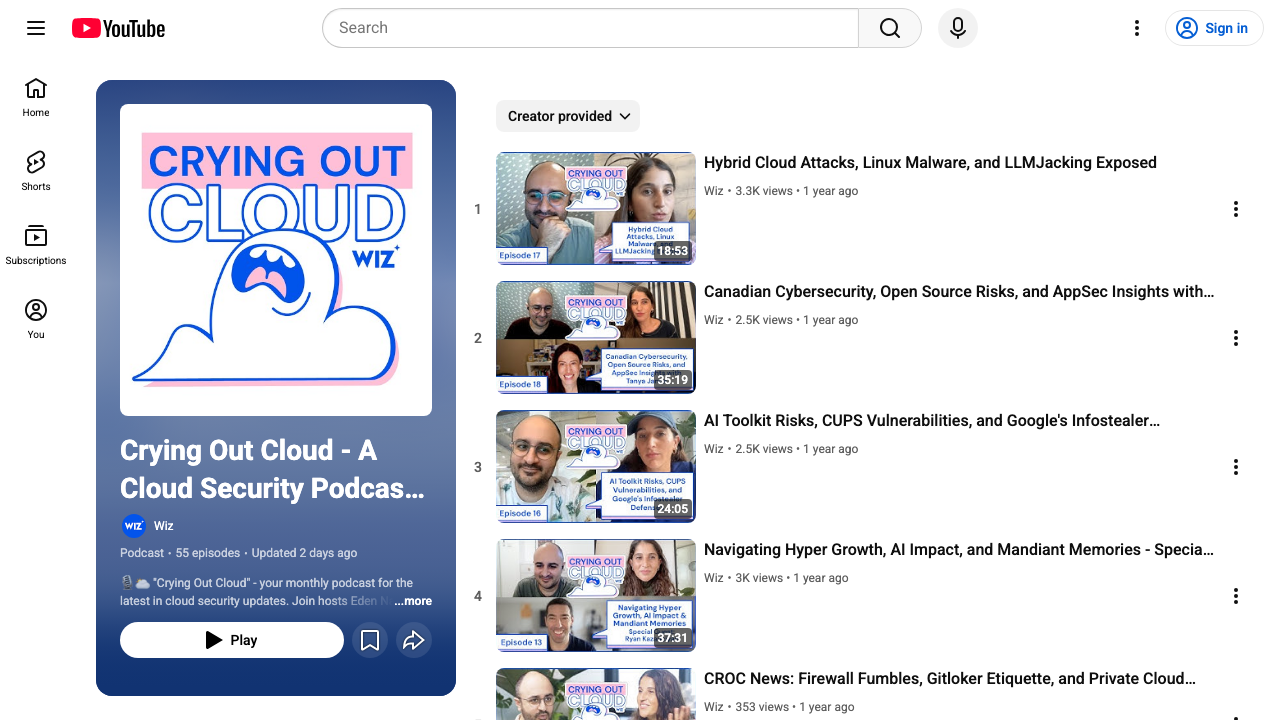This screenshot has width=1280, height=720.
Task: Click the Sign in button
Action: point(1214,28)
